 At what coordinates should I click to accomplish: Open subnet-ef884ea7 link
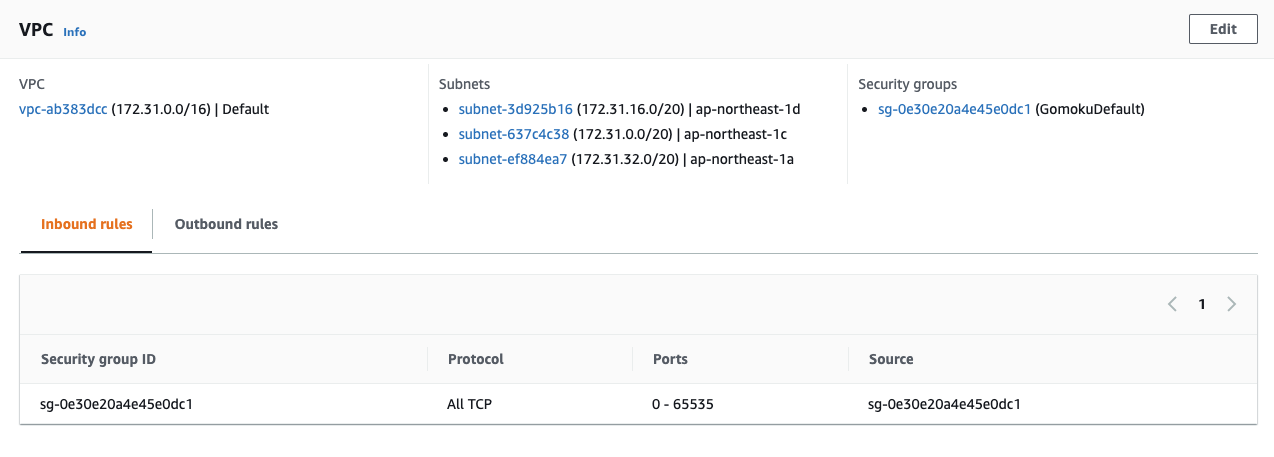coord(512,159)
